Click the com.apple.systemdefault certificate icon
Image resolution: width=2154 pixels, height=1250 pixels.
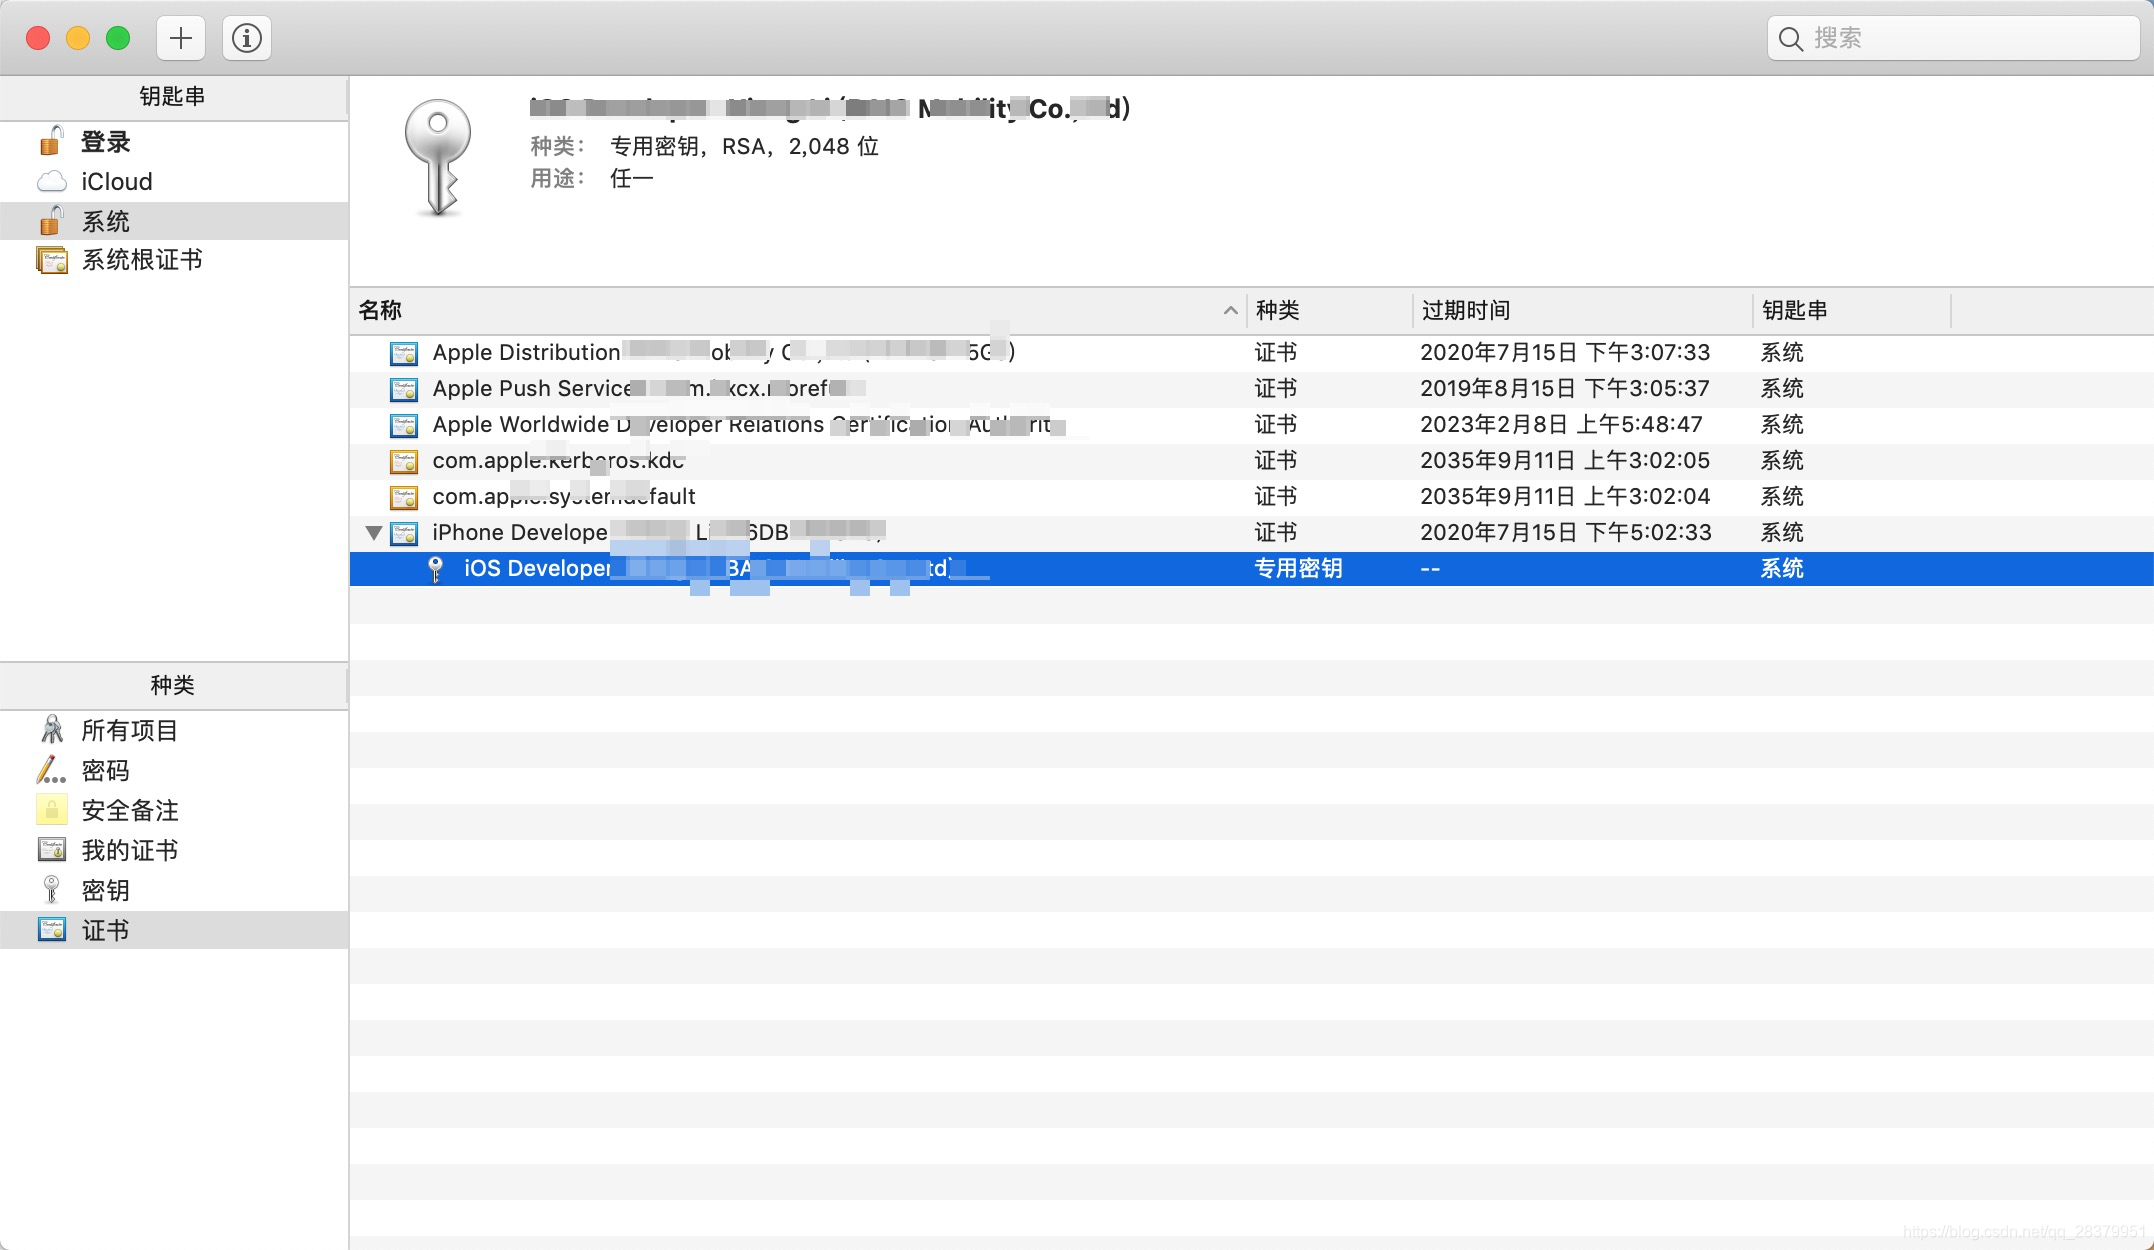404,497
